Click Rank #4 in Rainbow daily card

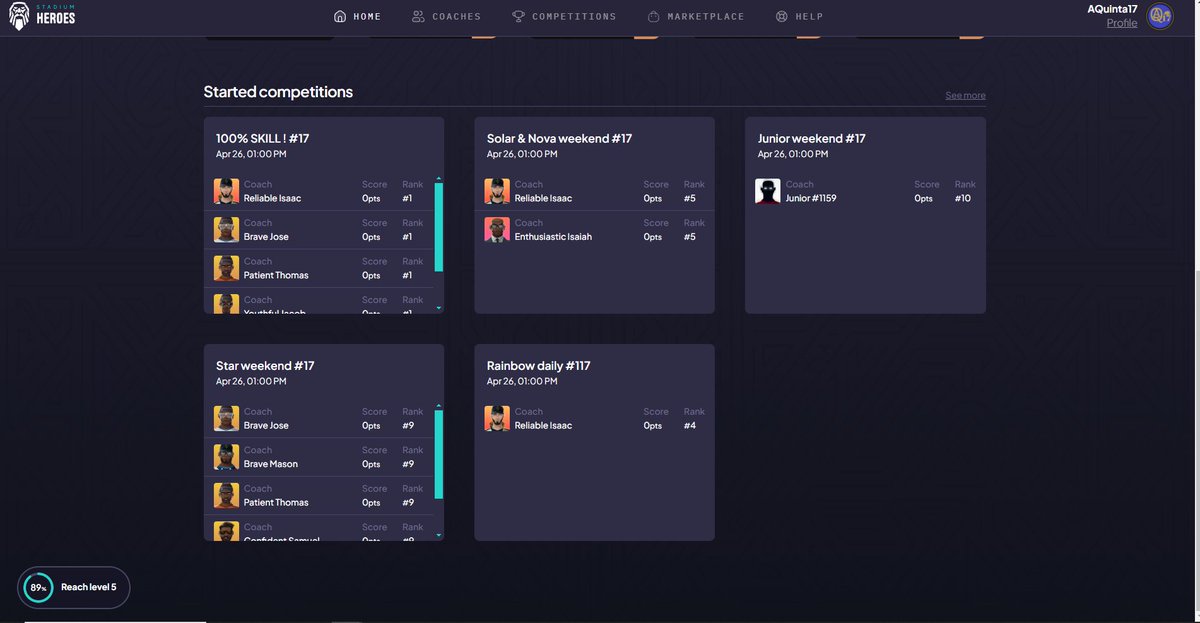point(690,425)
